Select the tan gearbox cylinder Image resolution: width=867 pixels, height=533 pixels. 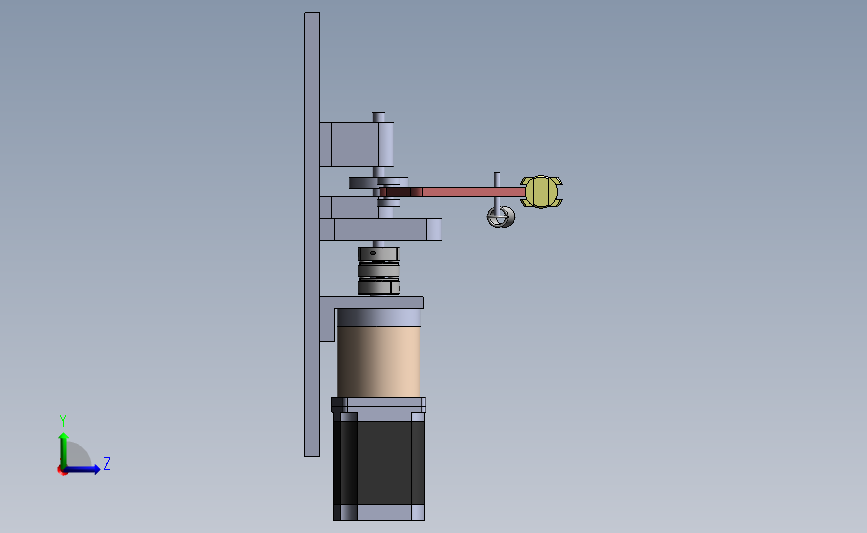click(x=379, y=360)
